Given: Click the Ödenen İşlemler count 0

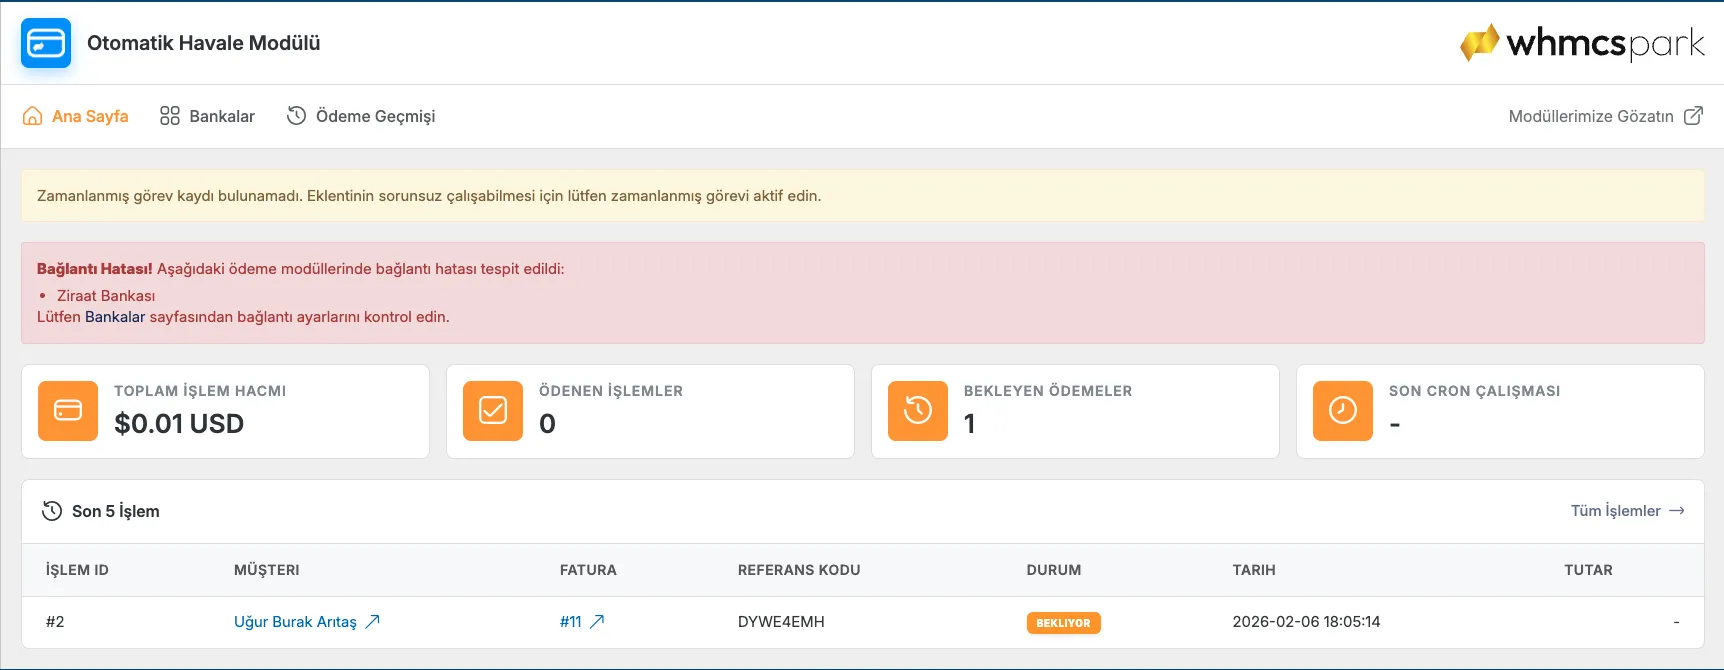Looking at the screenshot, I should [547, 424].
